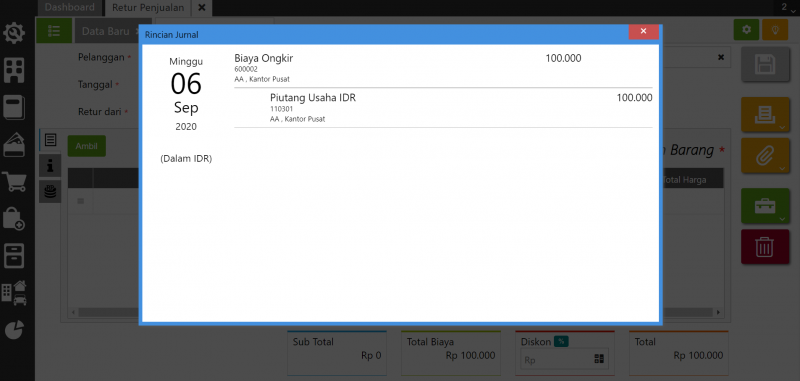Image resolution: width=800 pixels, height=381 pixels.
Task: Open the purchase bag module in sidebar
Action: pos(14,219)
